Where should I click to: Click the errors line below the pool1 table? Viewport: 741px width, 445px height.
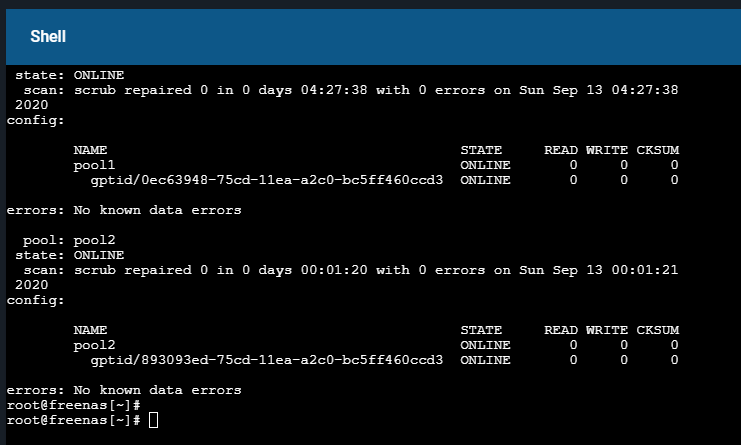tap(124, 210)
